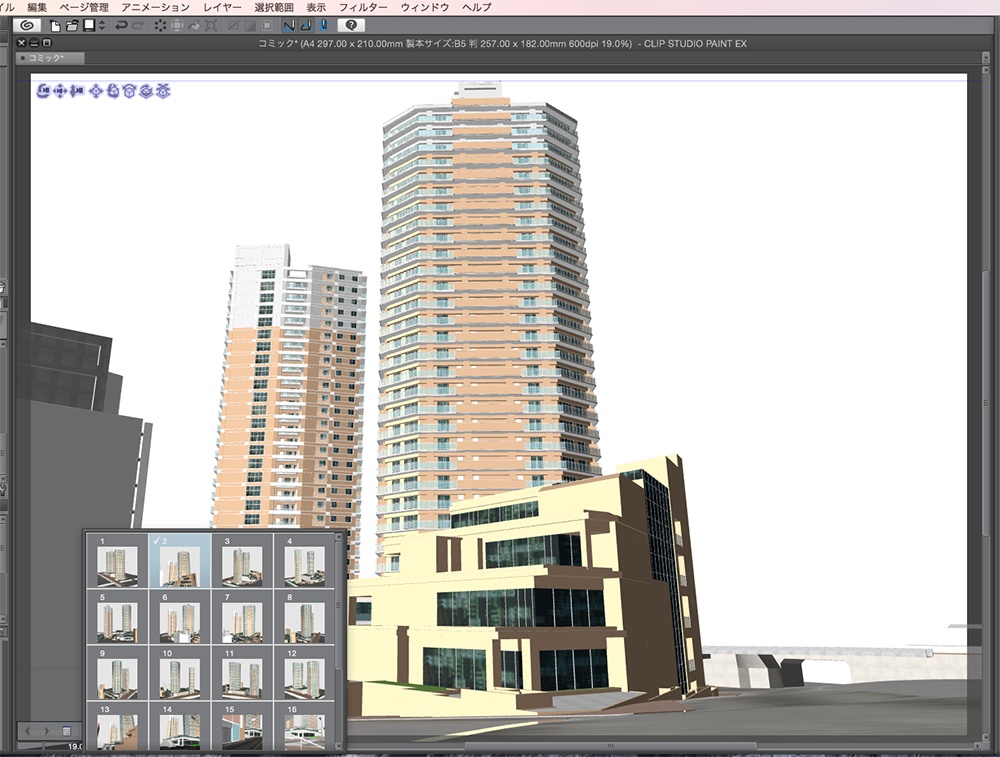The image size is (1000, 757).
Task: Choose checked camera angle preset 2
Action: [x=180, y=561]
